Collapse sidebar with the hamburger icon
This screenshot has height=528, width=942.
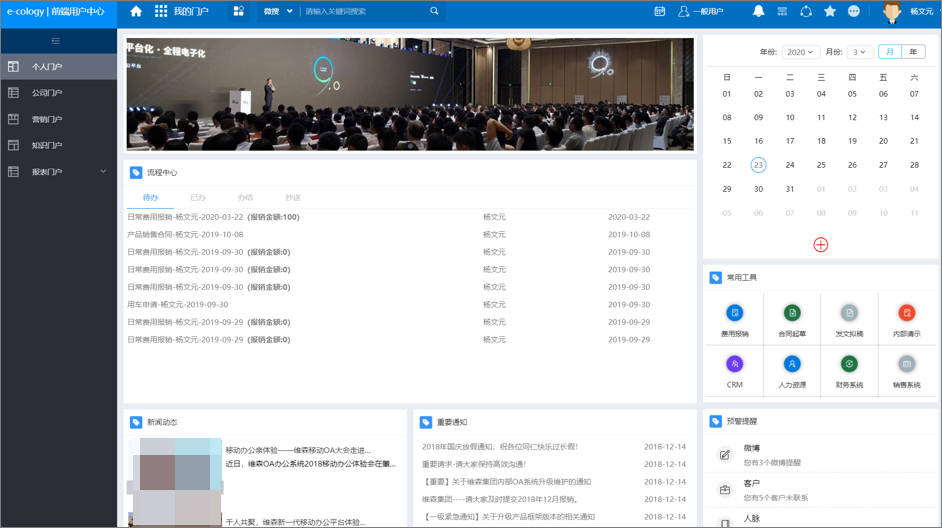click(x=56, y=41)
